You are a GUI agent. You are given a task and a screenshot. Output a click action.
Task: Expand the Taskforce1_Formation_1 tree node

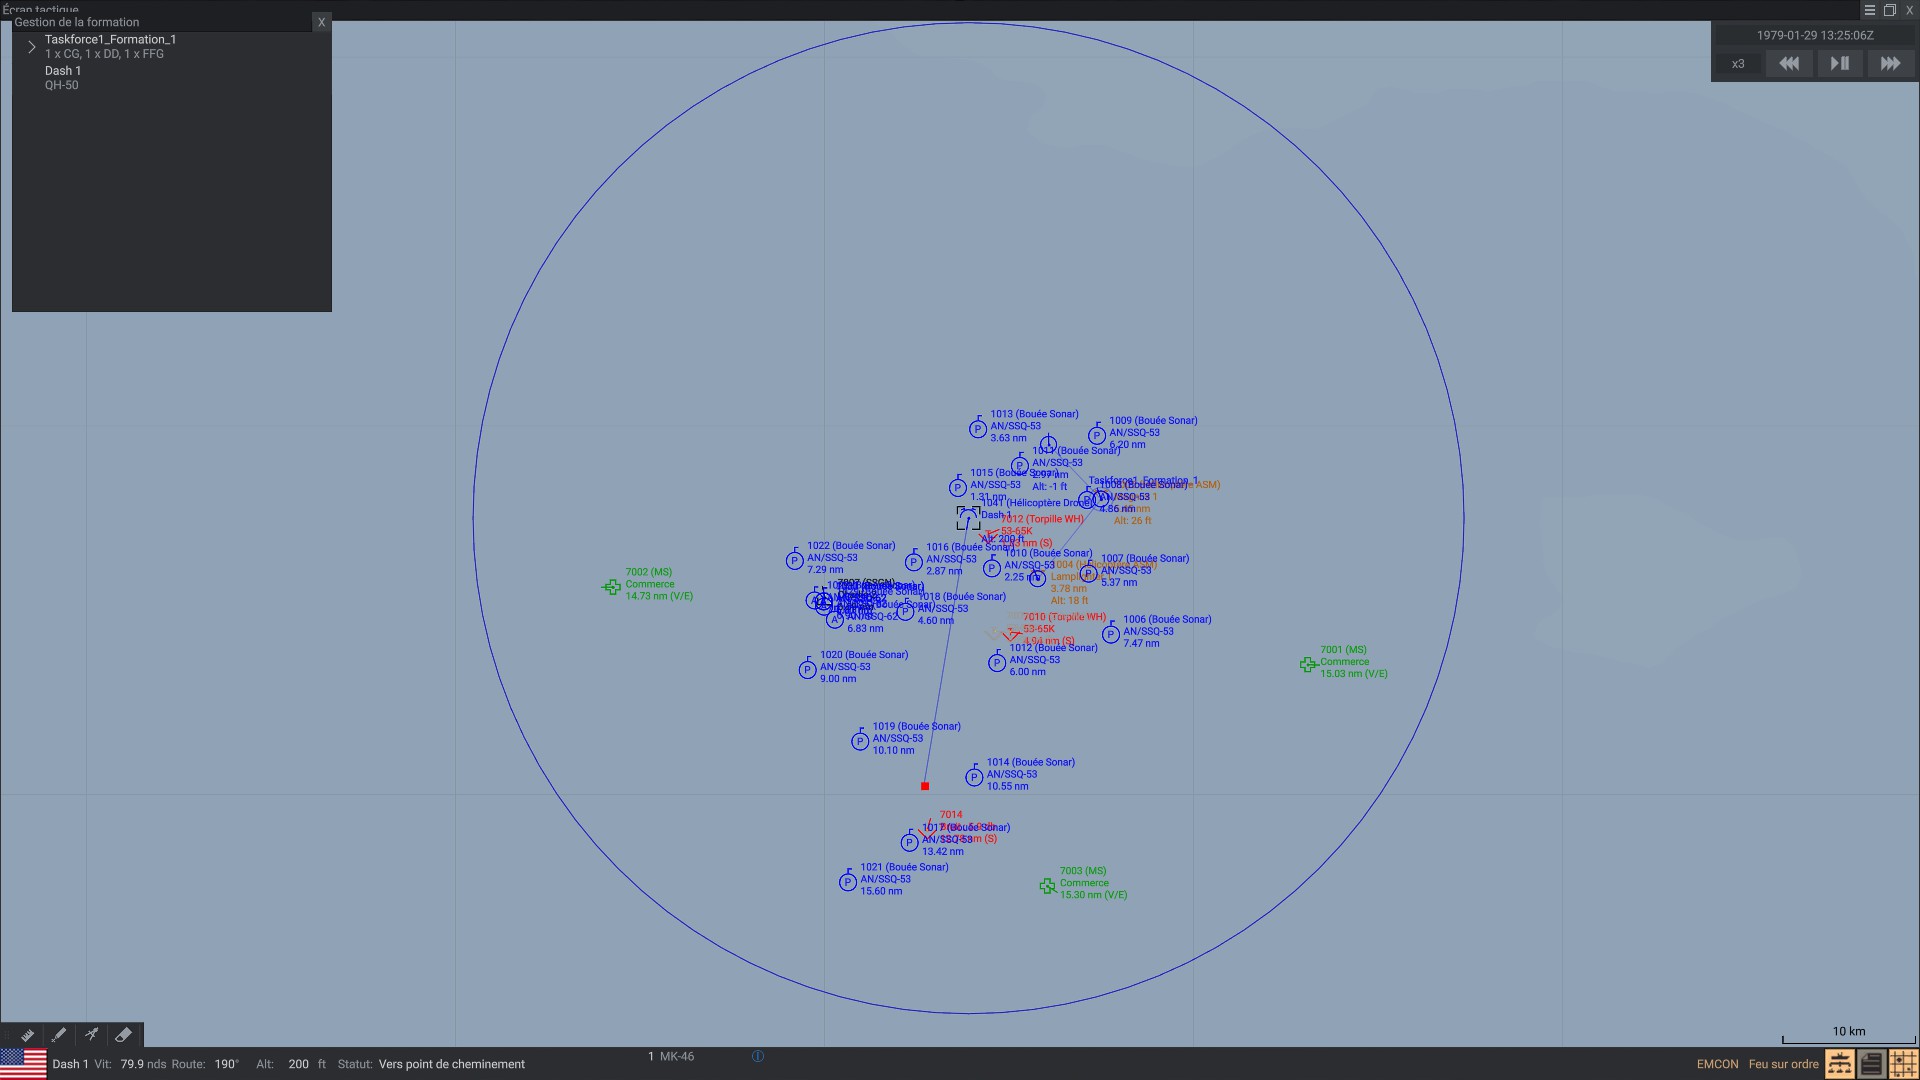[31, 47]
